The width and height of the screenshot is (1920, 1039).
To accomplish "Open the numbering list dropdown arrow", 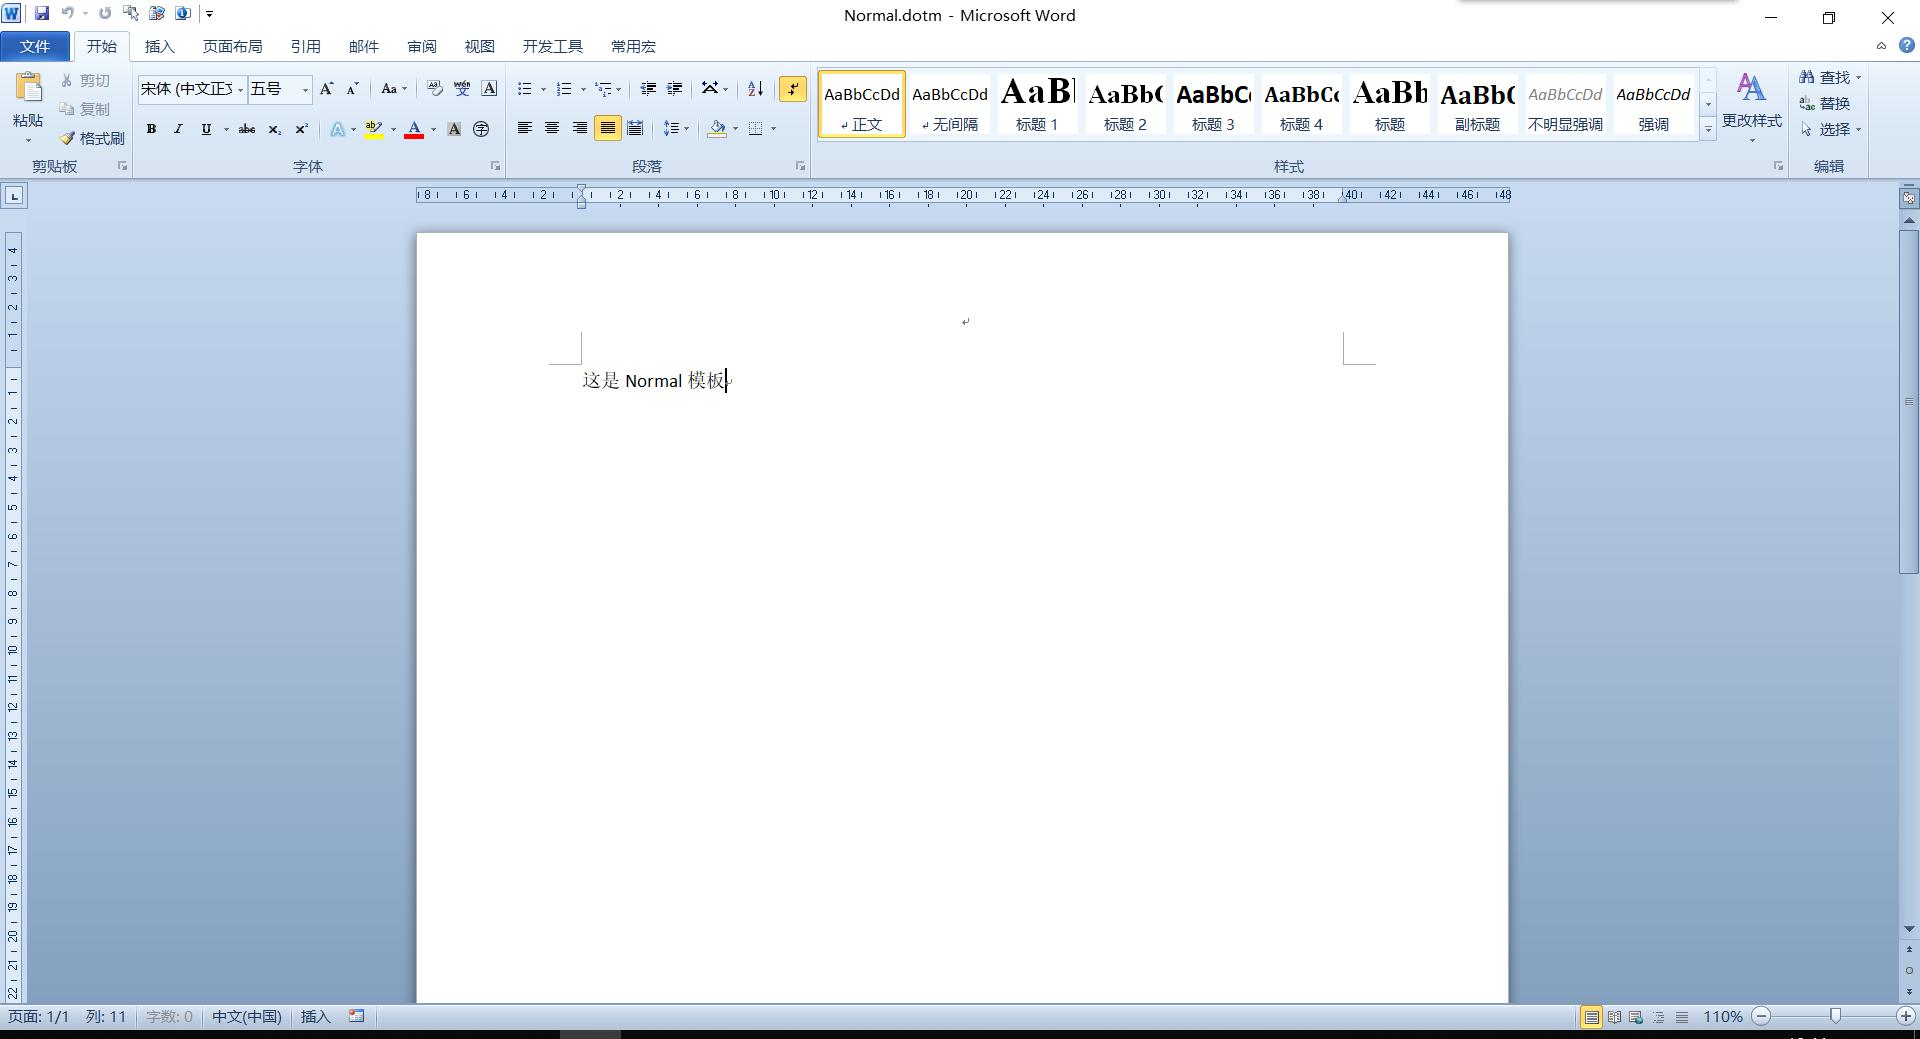I will click(x=583, y=90).
